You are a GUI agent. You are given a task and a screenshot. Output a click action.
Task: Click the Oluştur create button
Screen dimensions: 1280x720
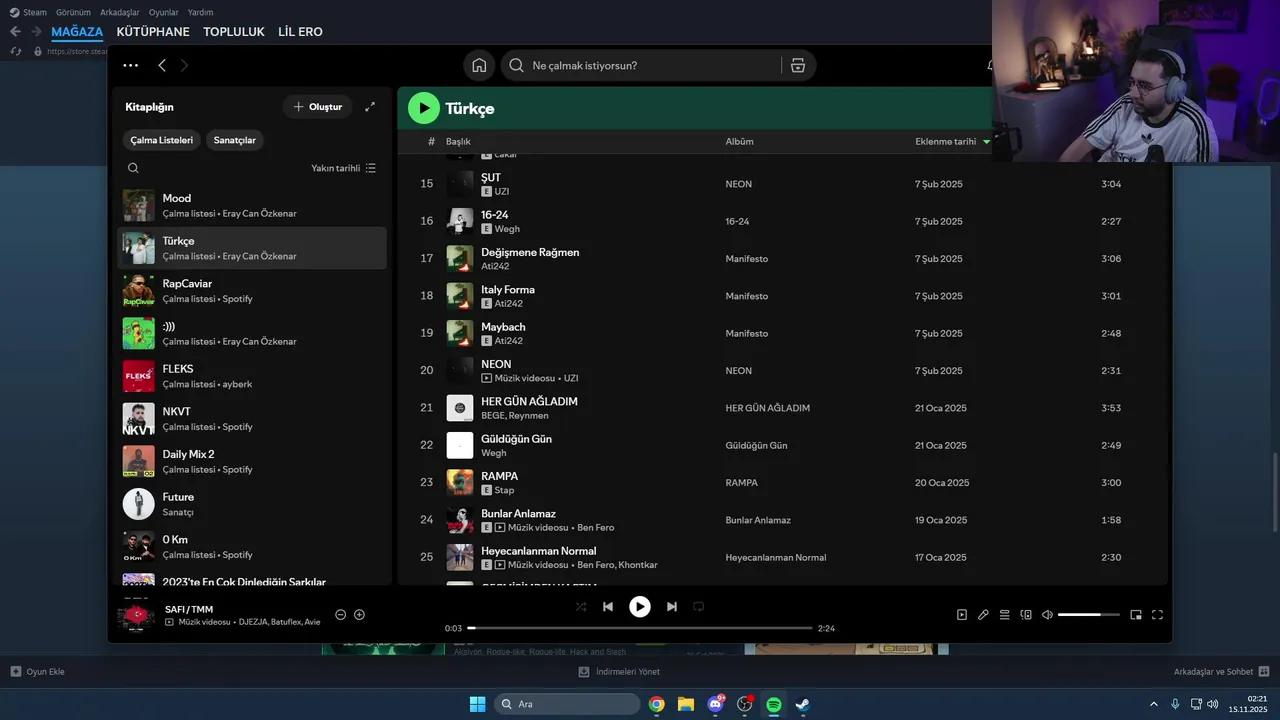317,107
